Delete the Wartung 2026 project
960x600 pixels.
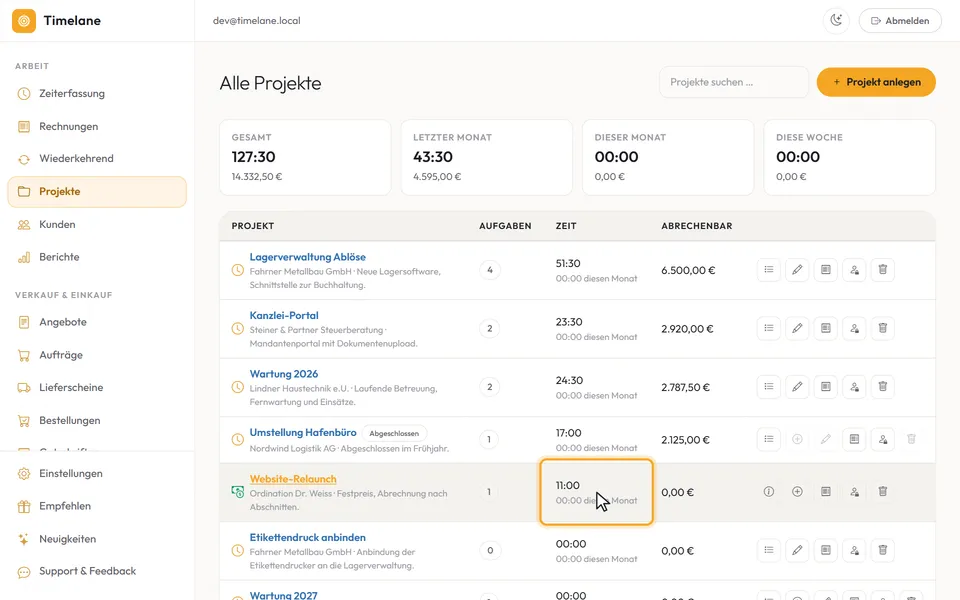pos(883,387)
